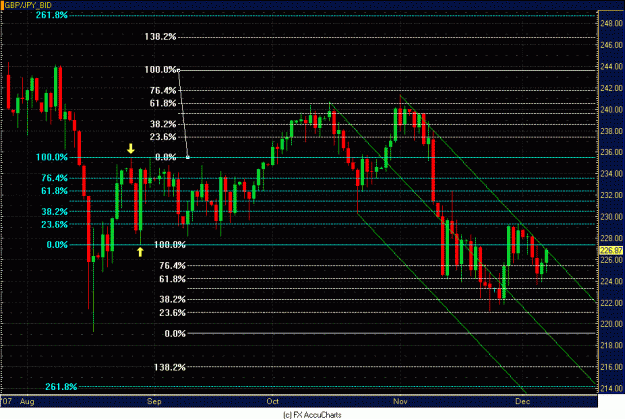
Task: Click the cyan 61.8% Fibonacci label
Action: (x=55, y=191)
